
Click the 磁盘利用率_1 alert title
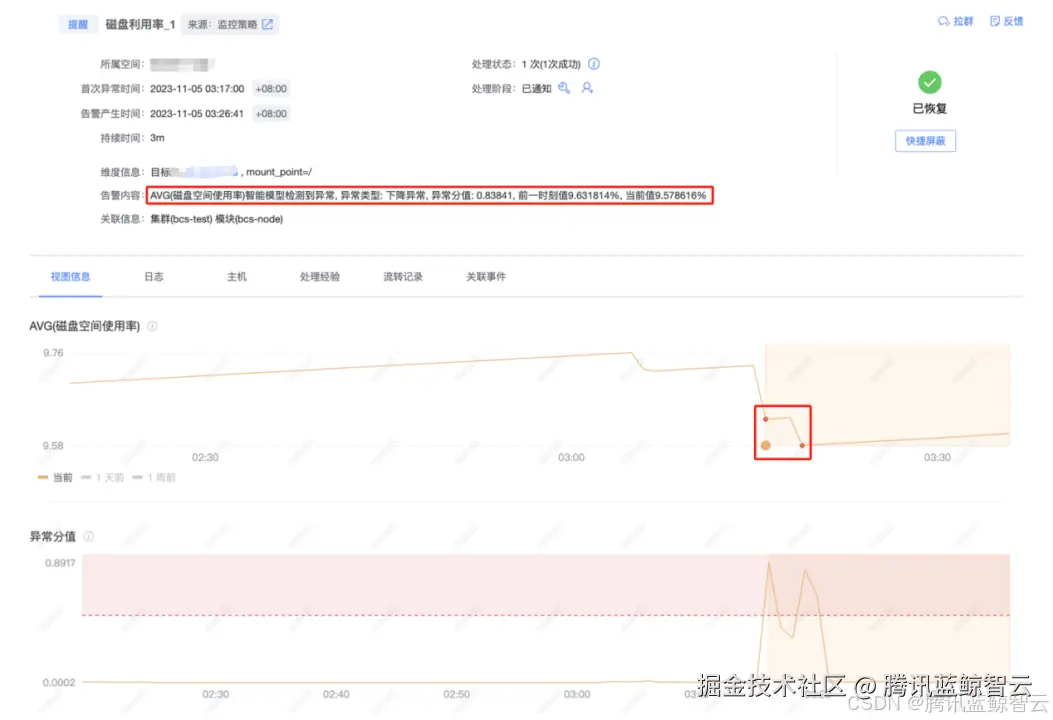click(140, 24)
